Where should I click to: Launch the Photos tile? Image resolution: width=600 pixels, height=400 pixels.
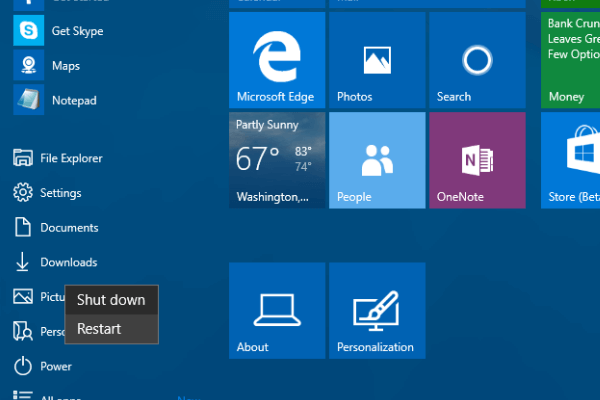coord(377,60)
